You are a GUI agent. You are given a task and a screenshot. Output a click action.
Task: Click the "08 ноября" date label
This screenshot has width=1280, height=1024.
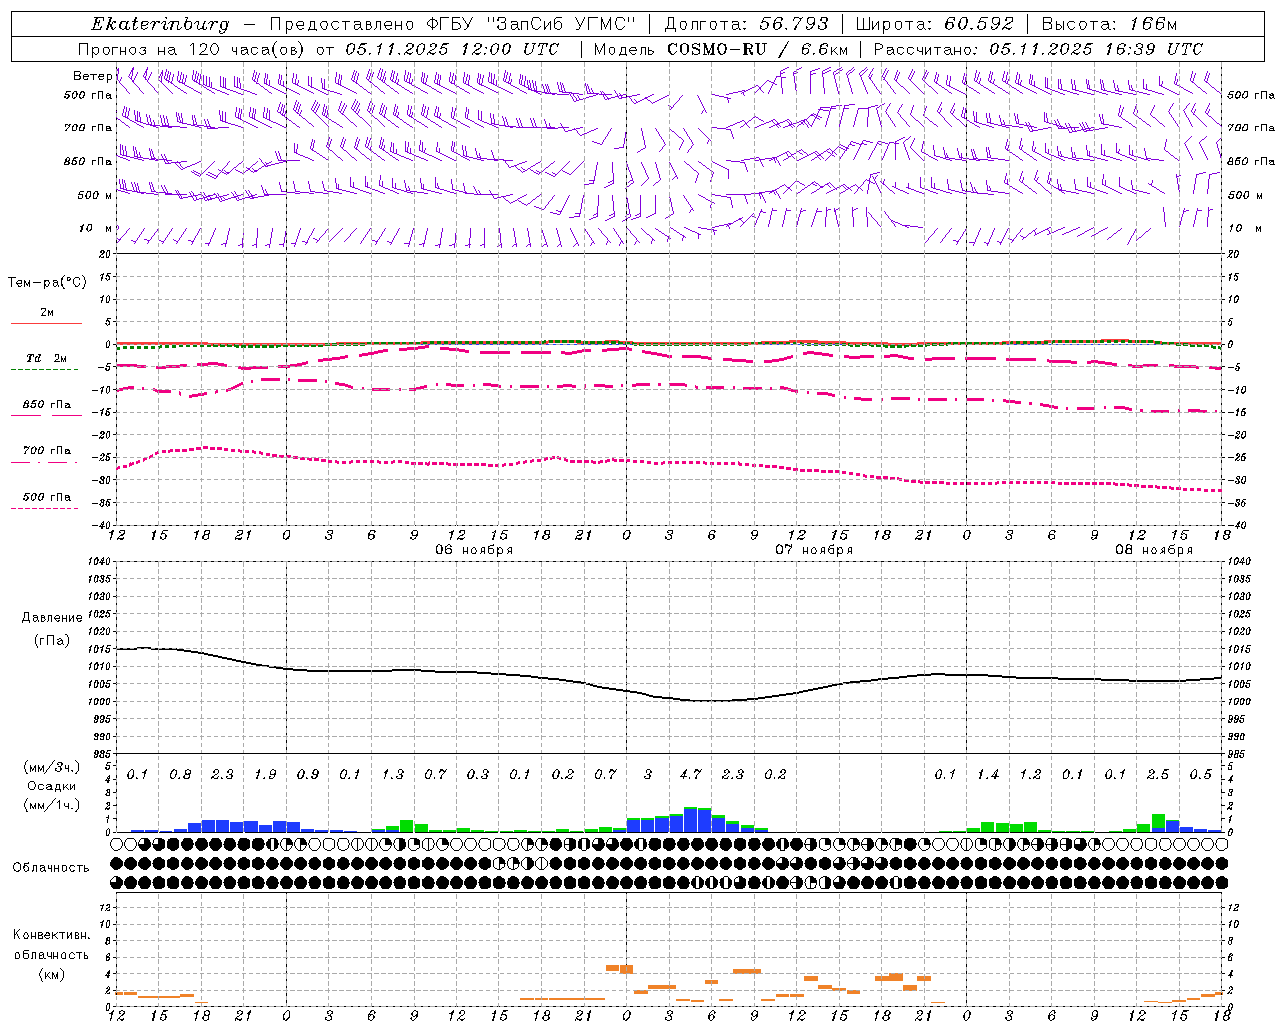coord(1154,550)
